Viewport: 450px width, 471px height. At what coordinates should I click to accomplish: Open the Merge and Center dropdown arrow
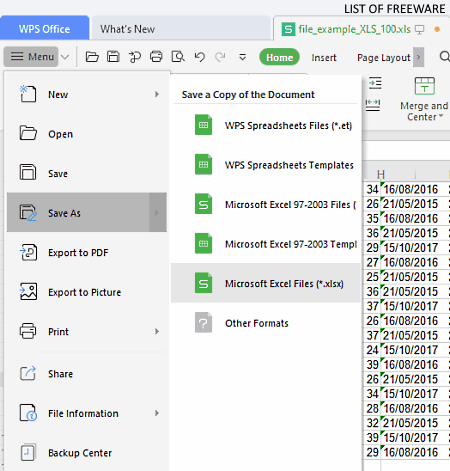pyautogui.click(x=441, y=116)
